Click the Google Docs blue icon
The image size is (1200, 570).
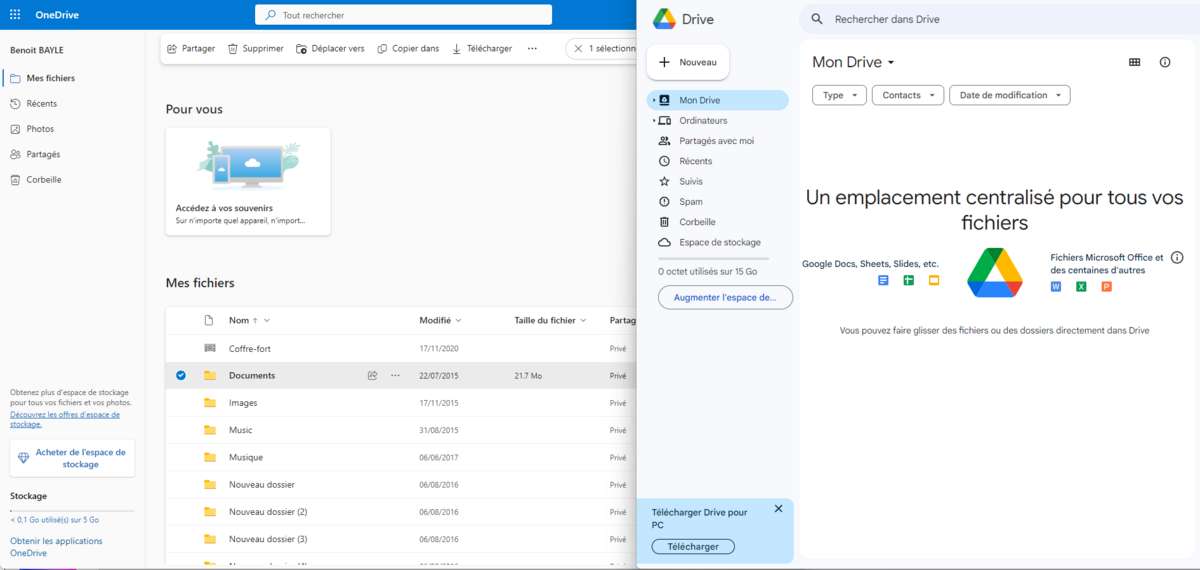[883, 281]
